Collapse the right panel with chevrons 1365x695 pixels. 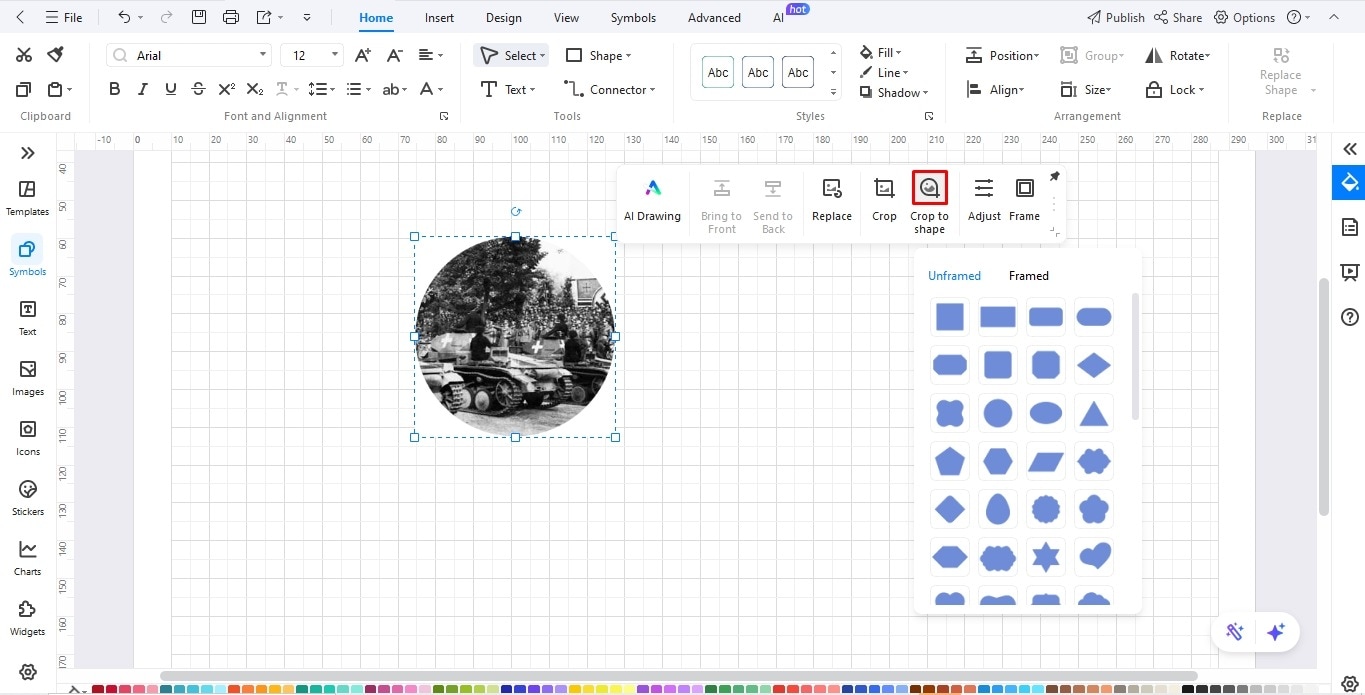click(x=1350, y=149)
